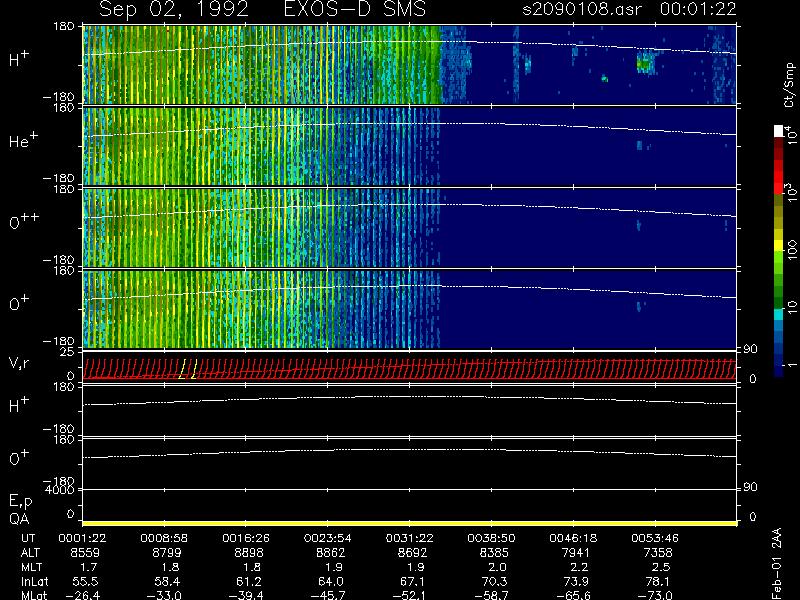Click the date title 'Sep 02, 1992'

[173, 9]
